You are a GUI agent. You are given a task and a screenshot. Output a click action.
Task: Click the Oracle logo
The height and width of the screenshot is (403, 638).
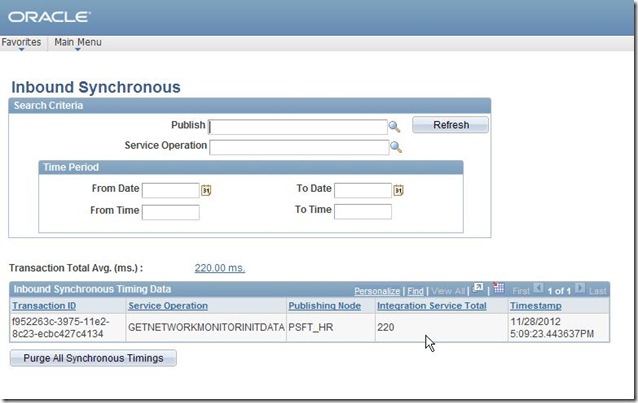coord(49,17)
